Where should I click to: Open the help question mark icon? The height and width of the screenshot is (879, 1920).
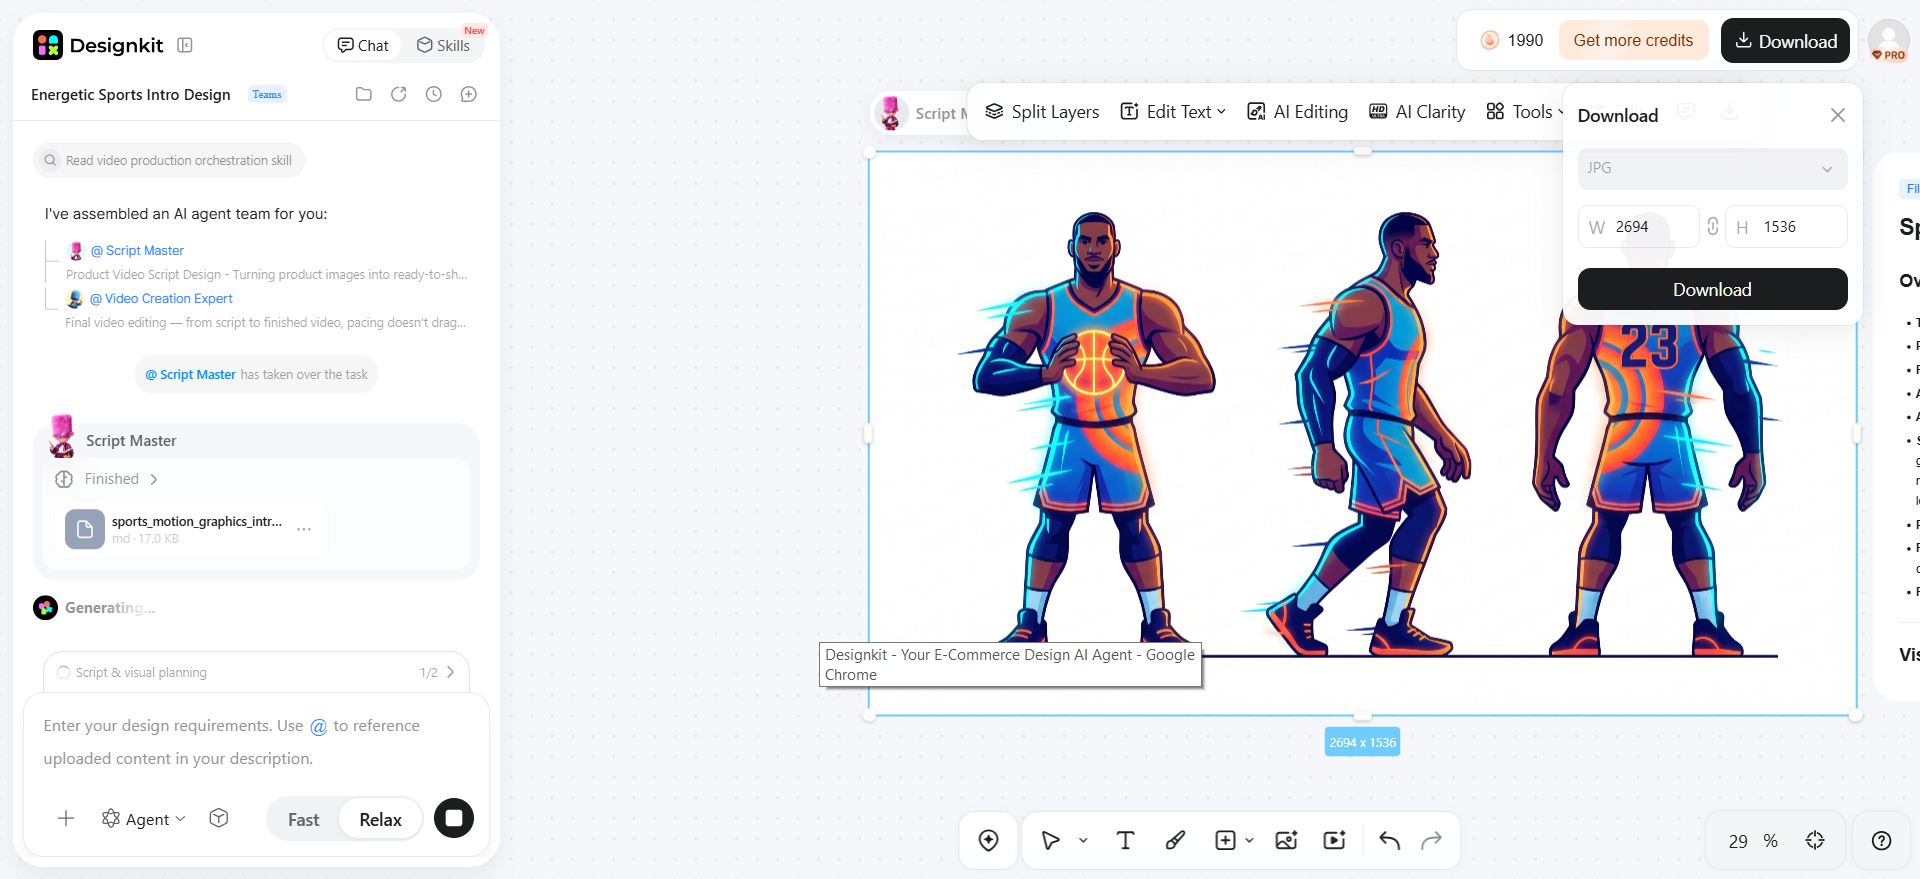coord(1882,841)
